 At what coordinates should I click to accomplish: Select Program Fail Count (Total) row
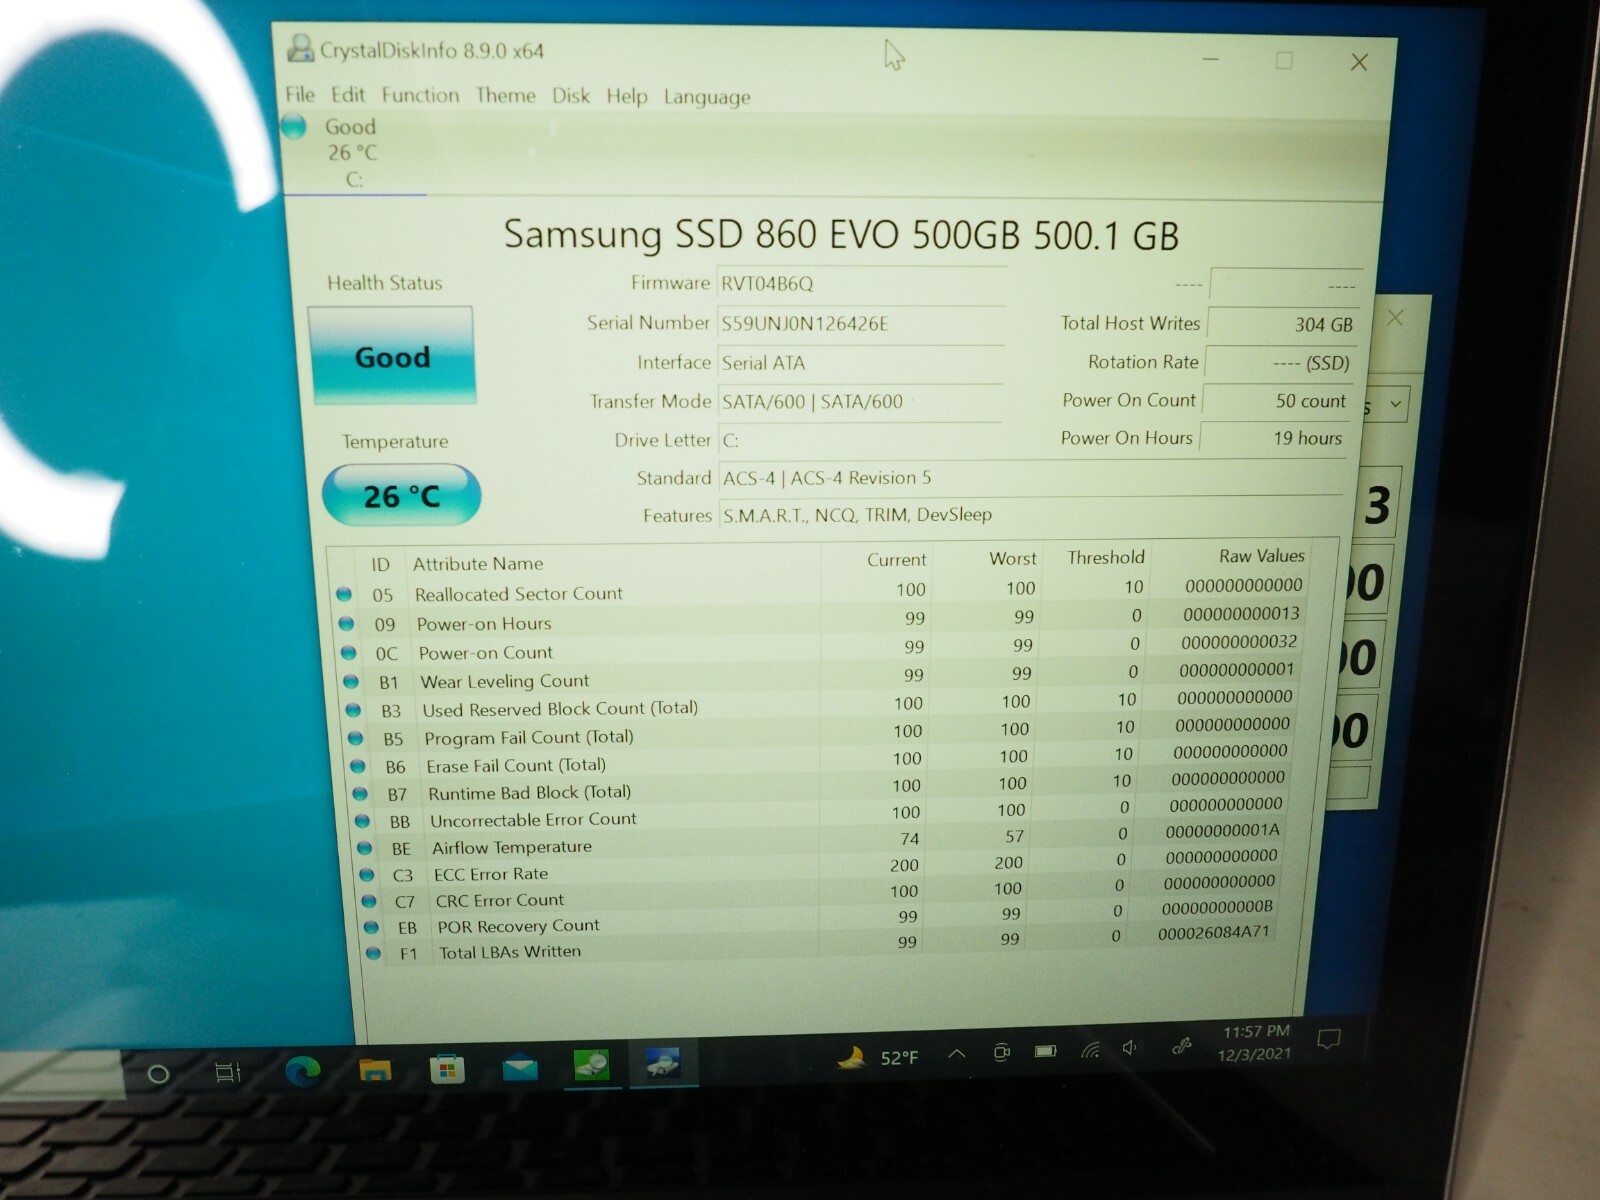point(821,732)
